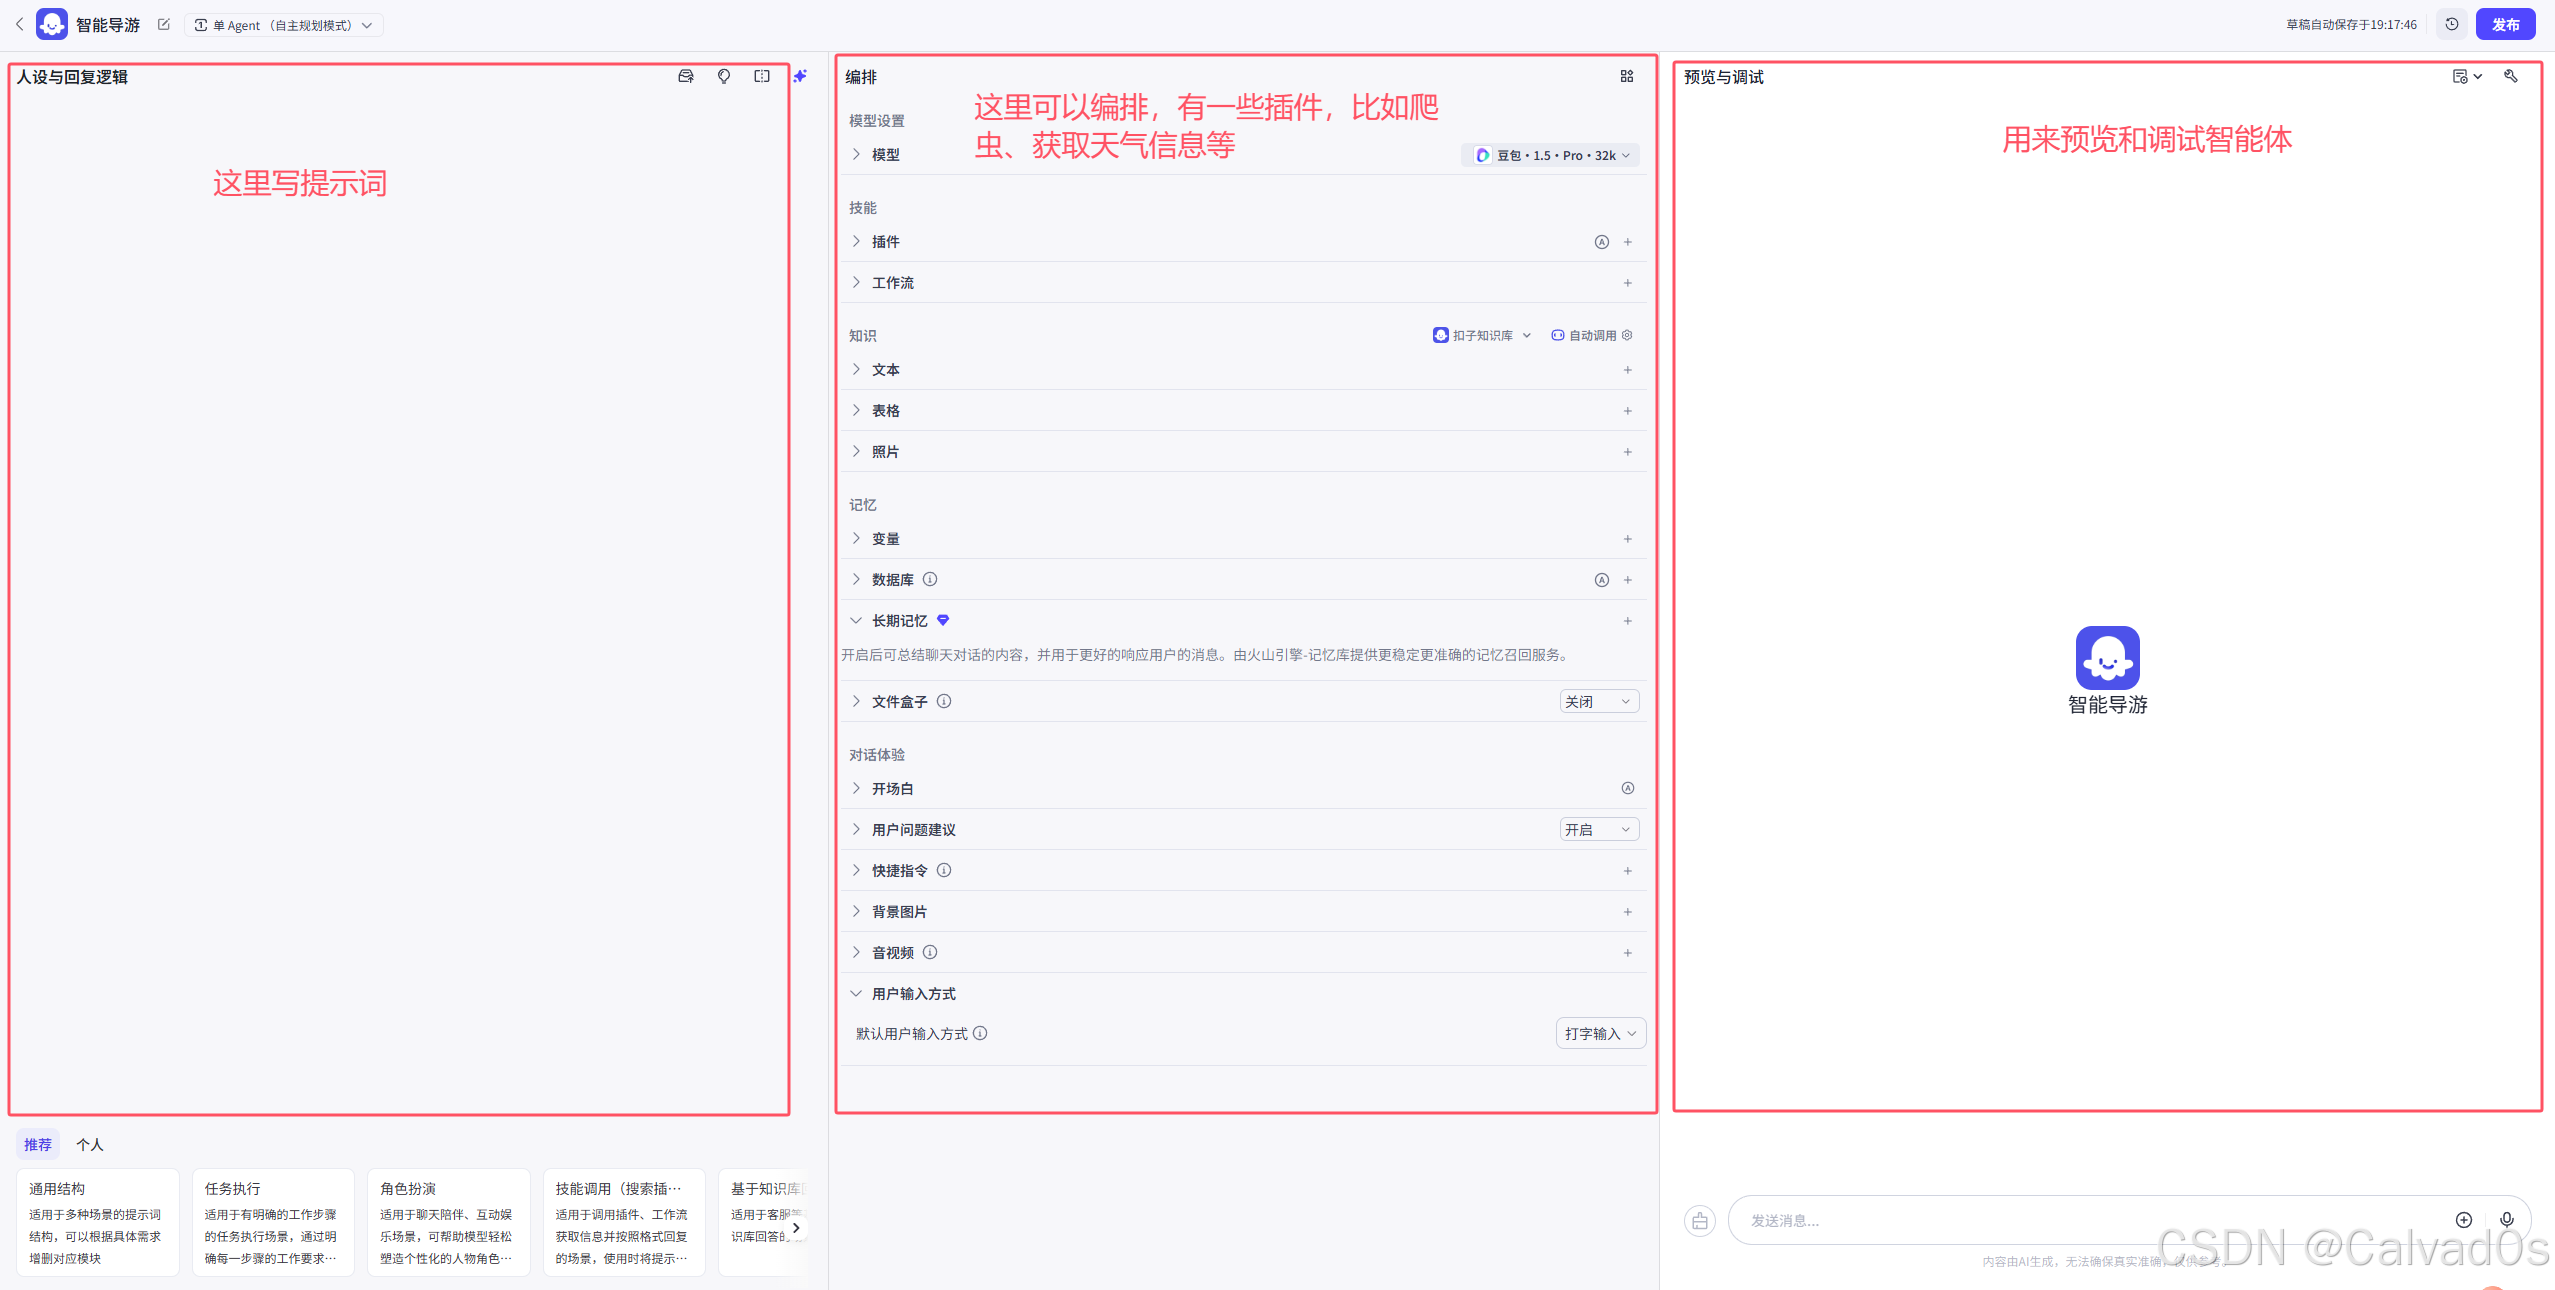Viewport: 2555px width, 1290px height.
Task: Click the edit icon next to 智能导游 title
Action: click(x=164, y=25)
